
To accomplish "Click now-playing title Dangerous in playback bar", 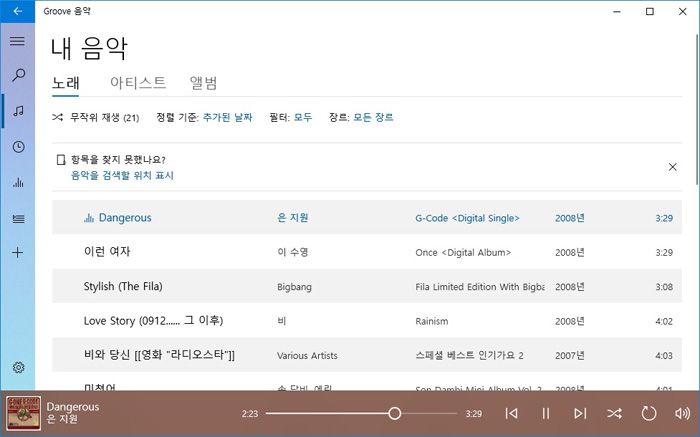I will tap(73, 407).
